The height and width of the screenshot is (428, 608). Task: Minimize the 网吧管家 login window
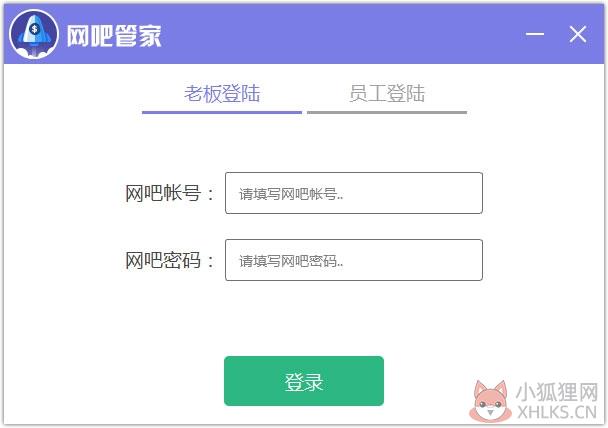535,34
